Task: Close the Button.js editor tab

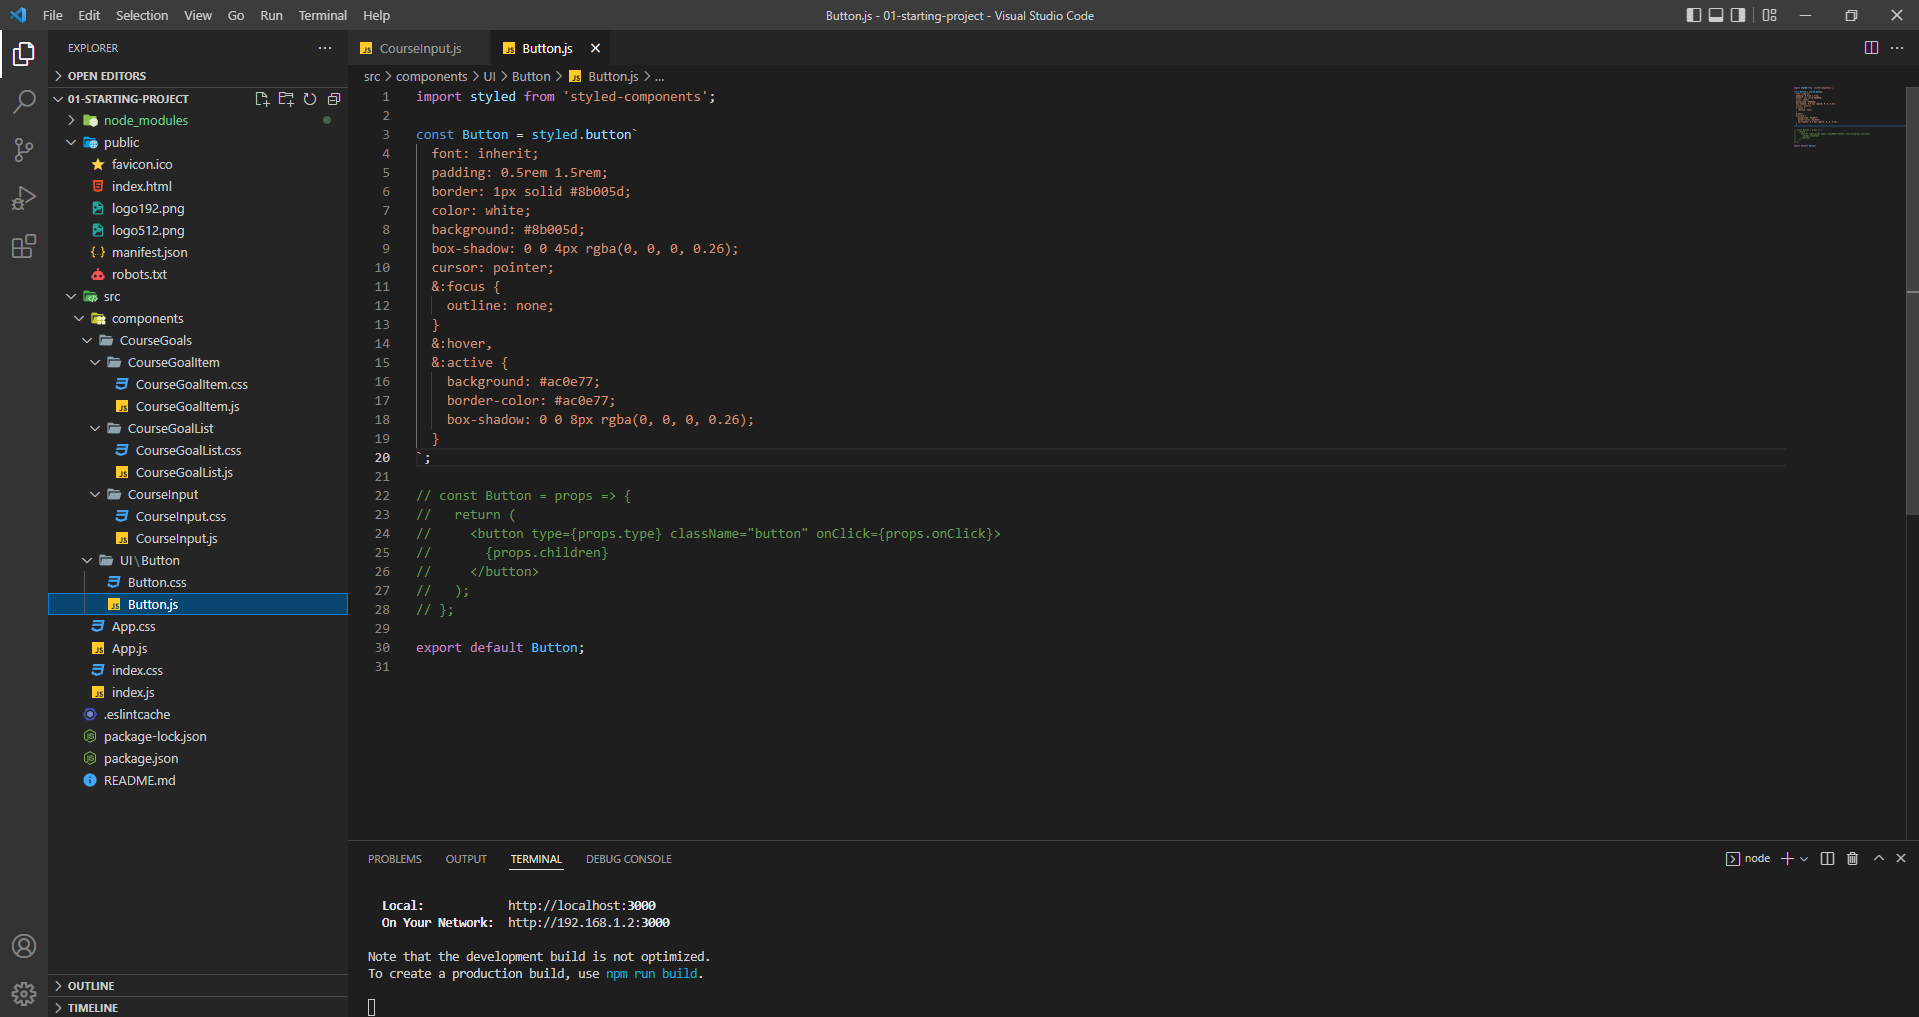Action: coord(595,48)
